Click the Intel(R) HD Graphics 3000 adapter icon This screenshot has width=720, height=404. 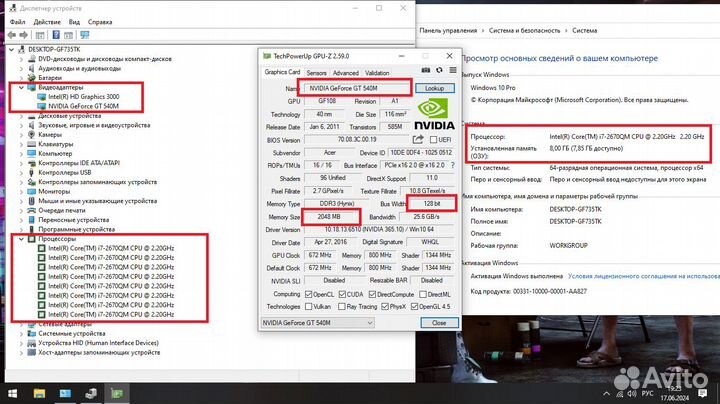click(41, 96)
